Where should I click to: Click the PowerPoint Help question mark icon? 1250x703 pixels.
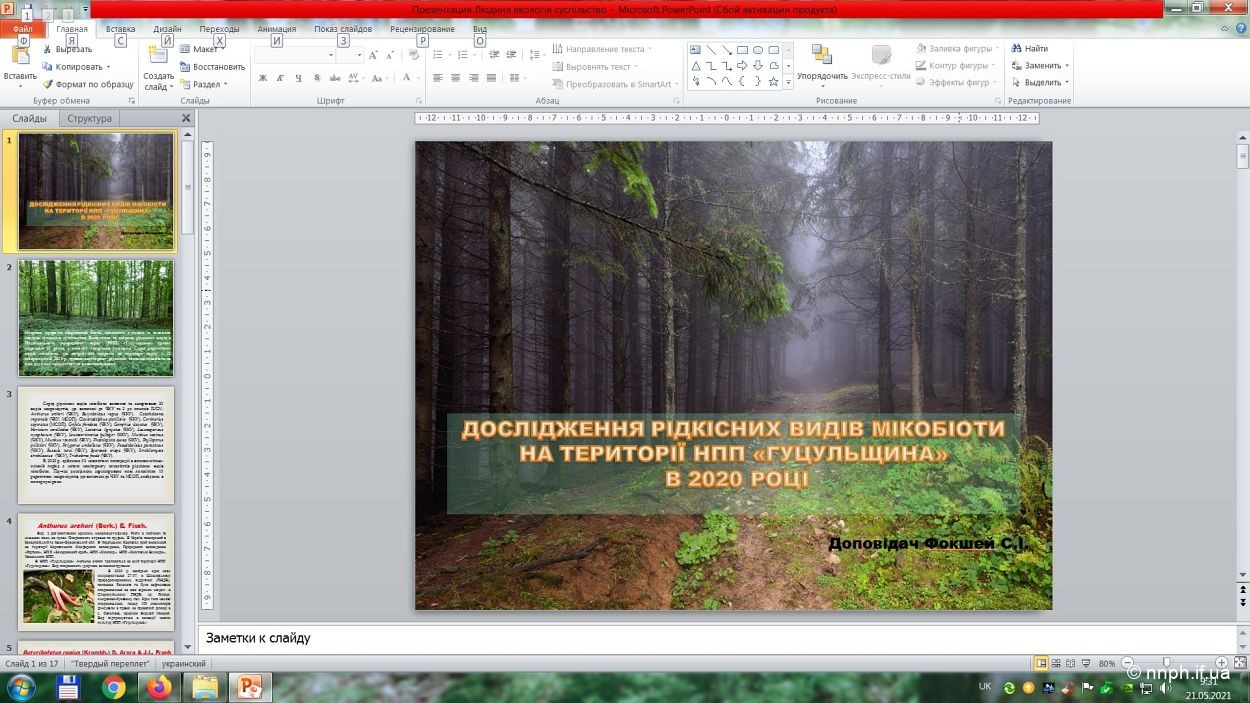(1239, 30)
